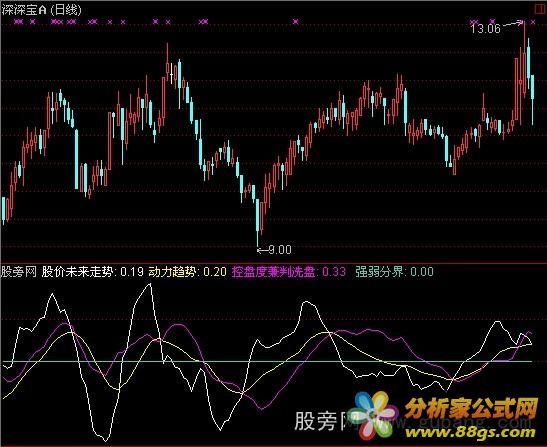Screen dimensions: 547x447
Task: Click the 13.06 high price label
Action: pos(485,29)
